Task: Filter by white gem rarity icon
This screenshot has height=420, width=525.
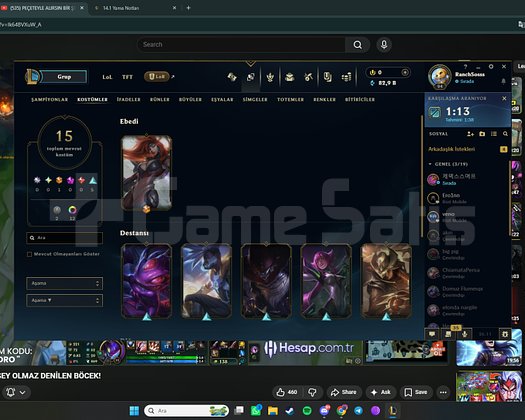Action: 37,180
